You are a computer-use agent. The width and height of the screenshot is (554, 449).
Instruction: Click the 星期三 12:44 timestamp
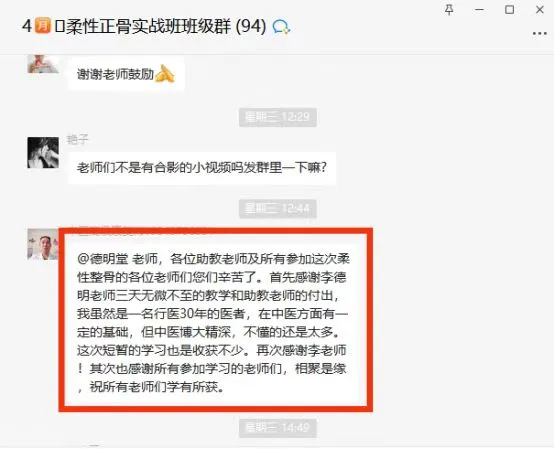click(x=277, y=208)
